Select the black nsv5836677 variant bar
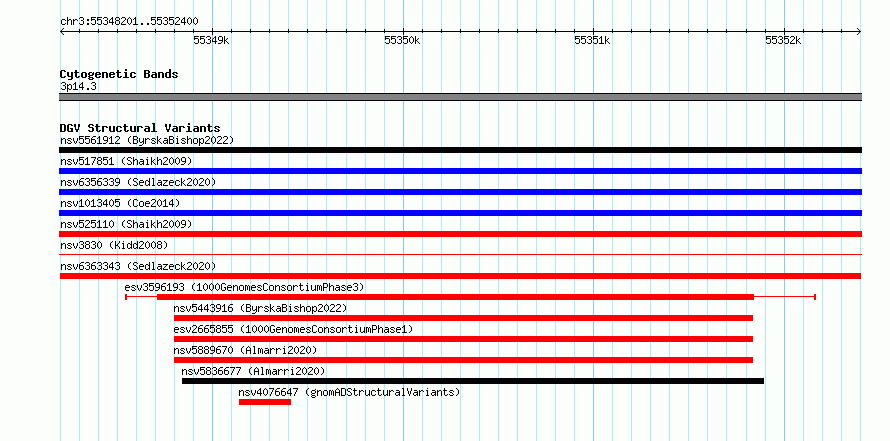 click(473, 381)
